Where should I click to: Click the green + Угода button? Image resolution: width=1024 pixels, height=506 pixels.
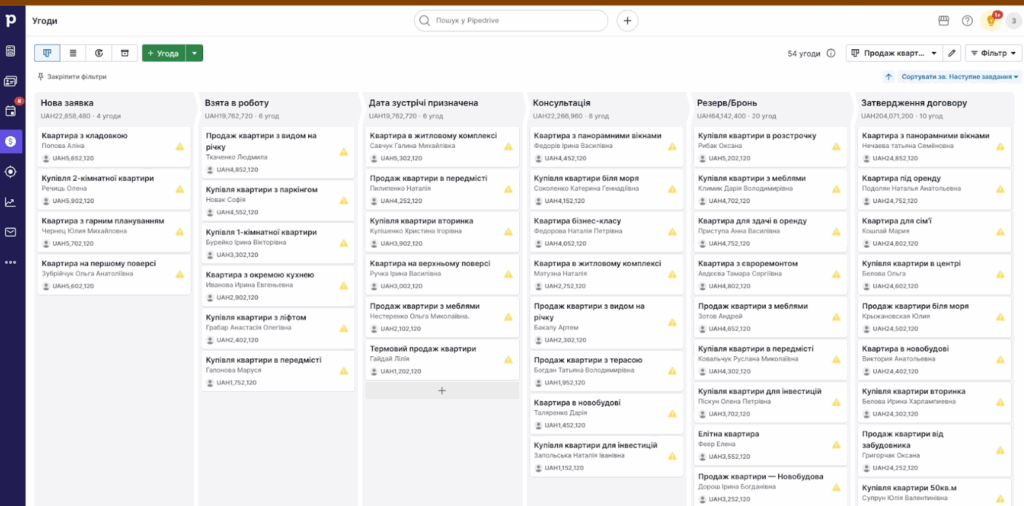[163, 53]
